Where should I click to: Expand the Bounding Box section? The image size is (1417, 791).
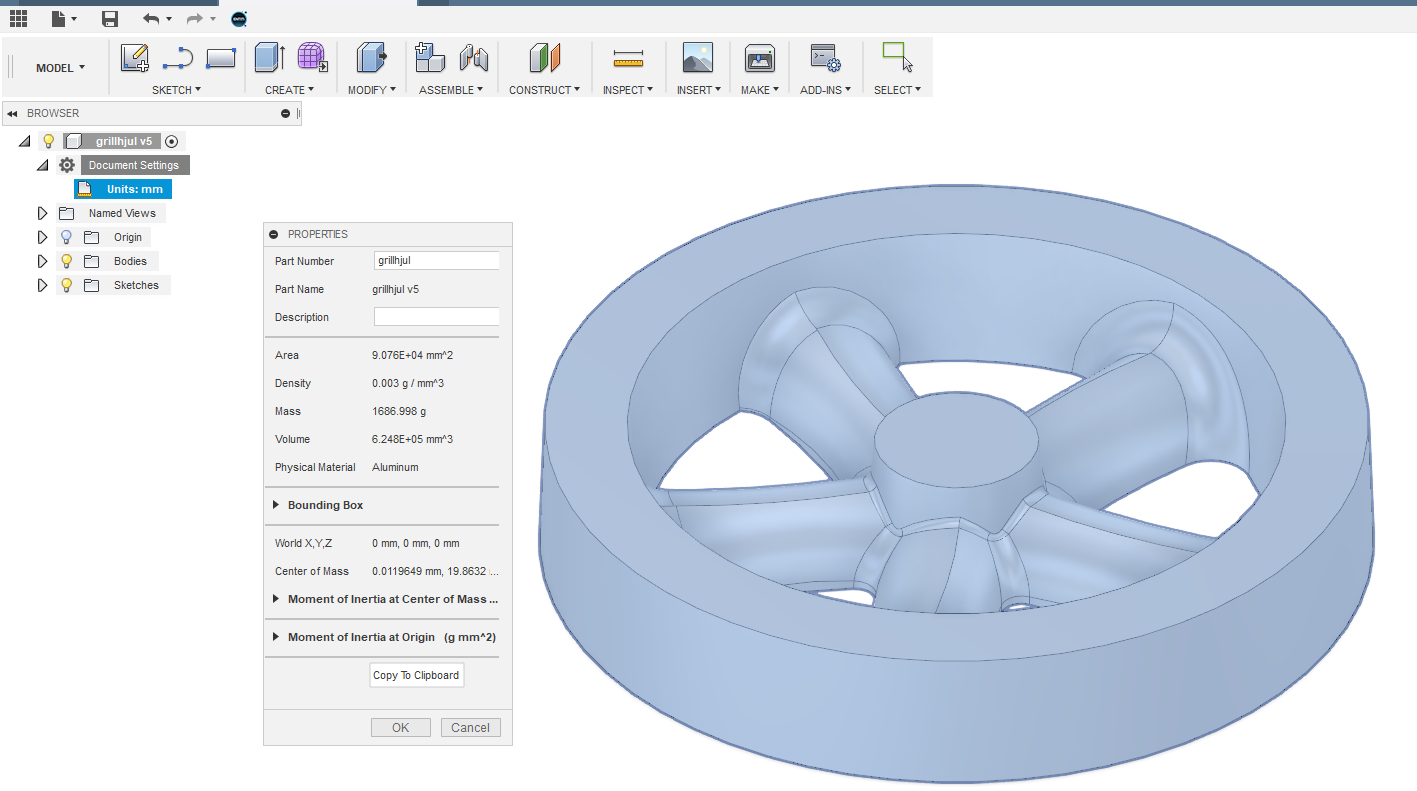click(x=276, y=505)
